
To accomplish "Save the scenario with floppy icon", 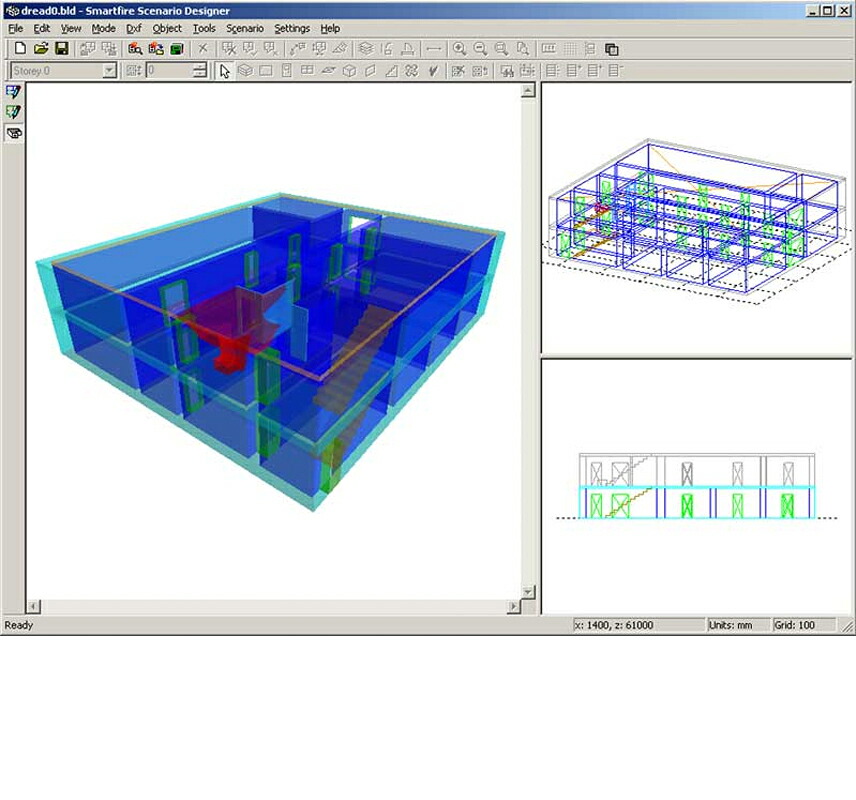I will coord(62,49).
